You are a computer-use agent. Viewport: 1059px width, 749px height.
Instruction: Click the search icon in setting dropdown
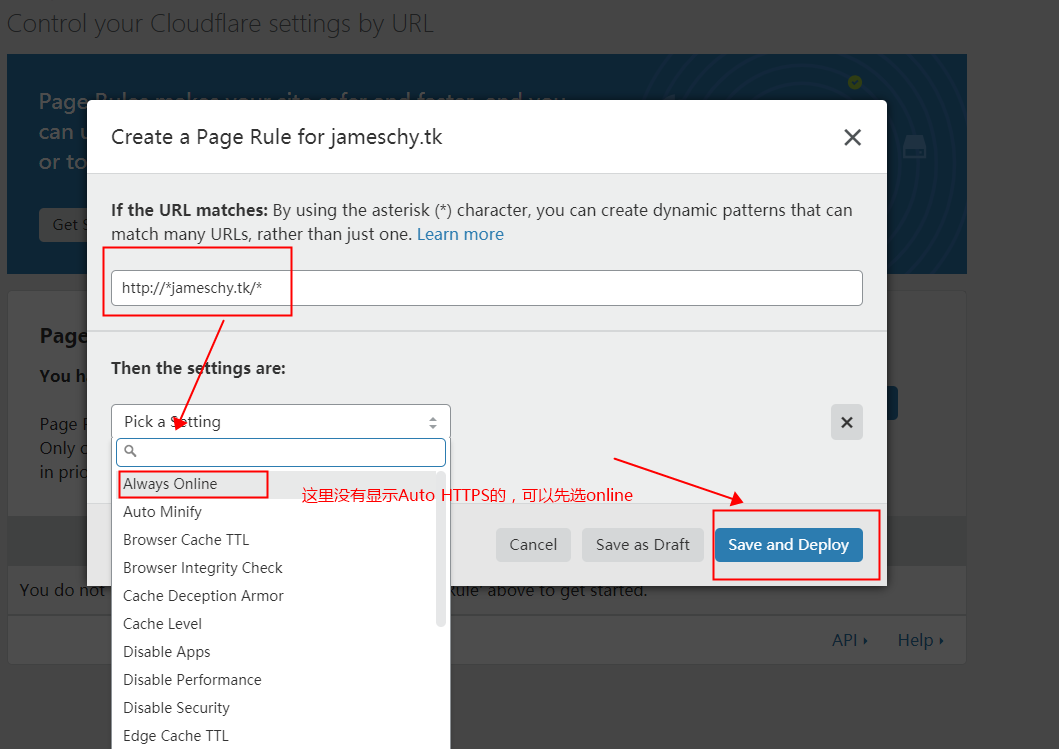click(x=130, y=451)
